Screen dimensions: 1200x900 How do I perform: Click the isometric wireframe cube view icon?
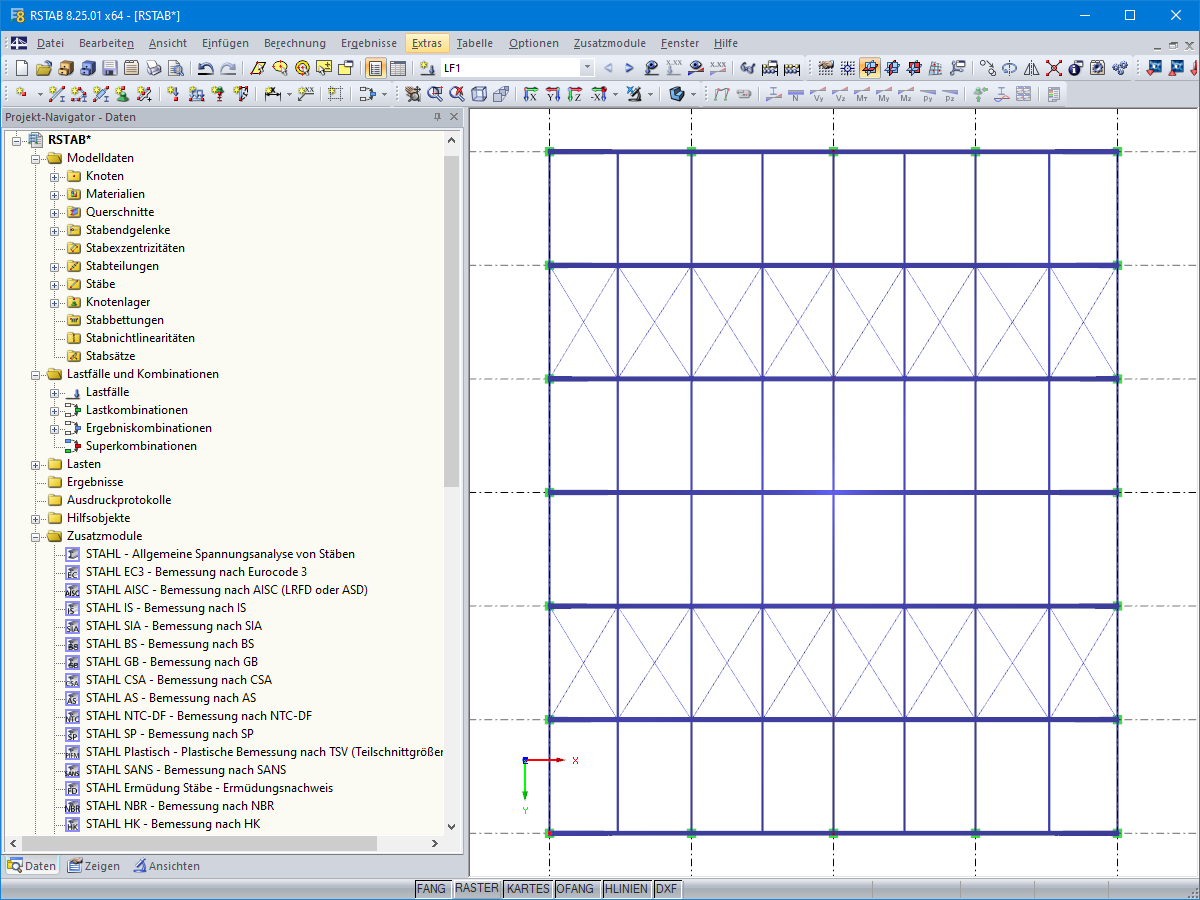tap(479, 94)
